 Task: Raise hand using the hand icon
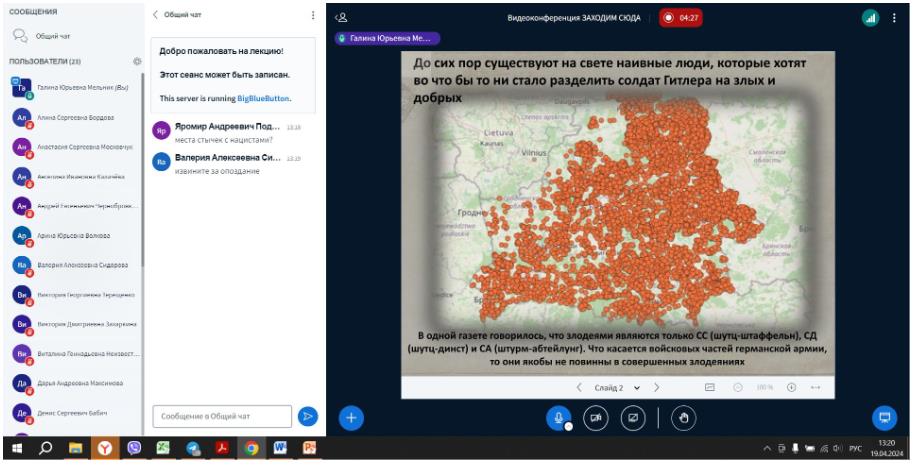tap(684, 418)
